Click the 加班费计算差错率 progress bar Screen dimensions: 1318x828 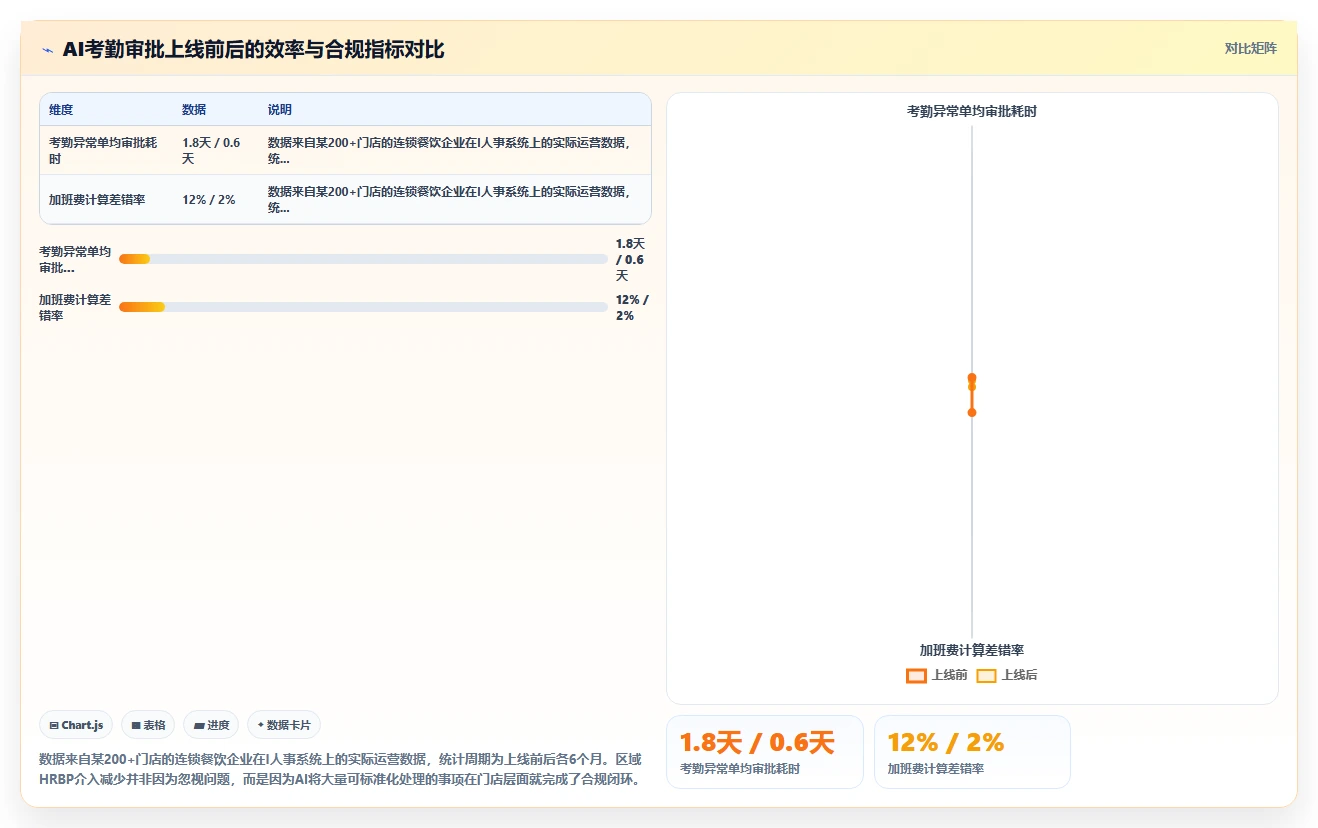coord(363,307)
